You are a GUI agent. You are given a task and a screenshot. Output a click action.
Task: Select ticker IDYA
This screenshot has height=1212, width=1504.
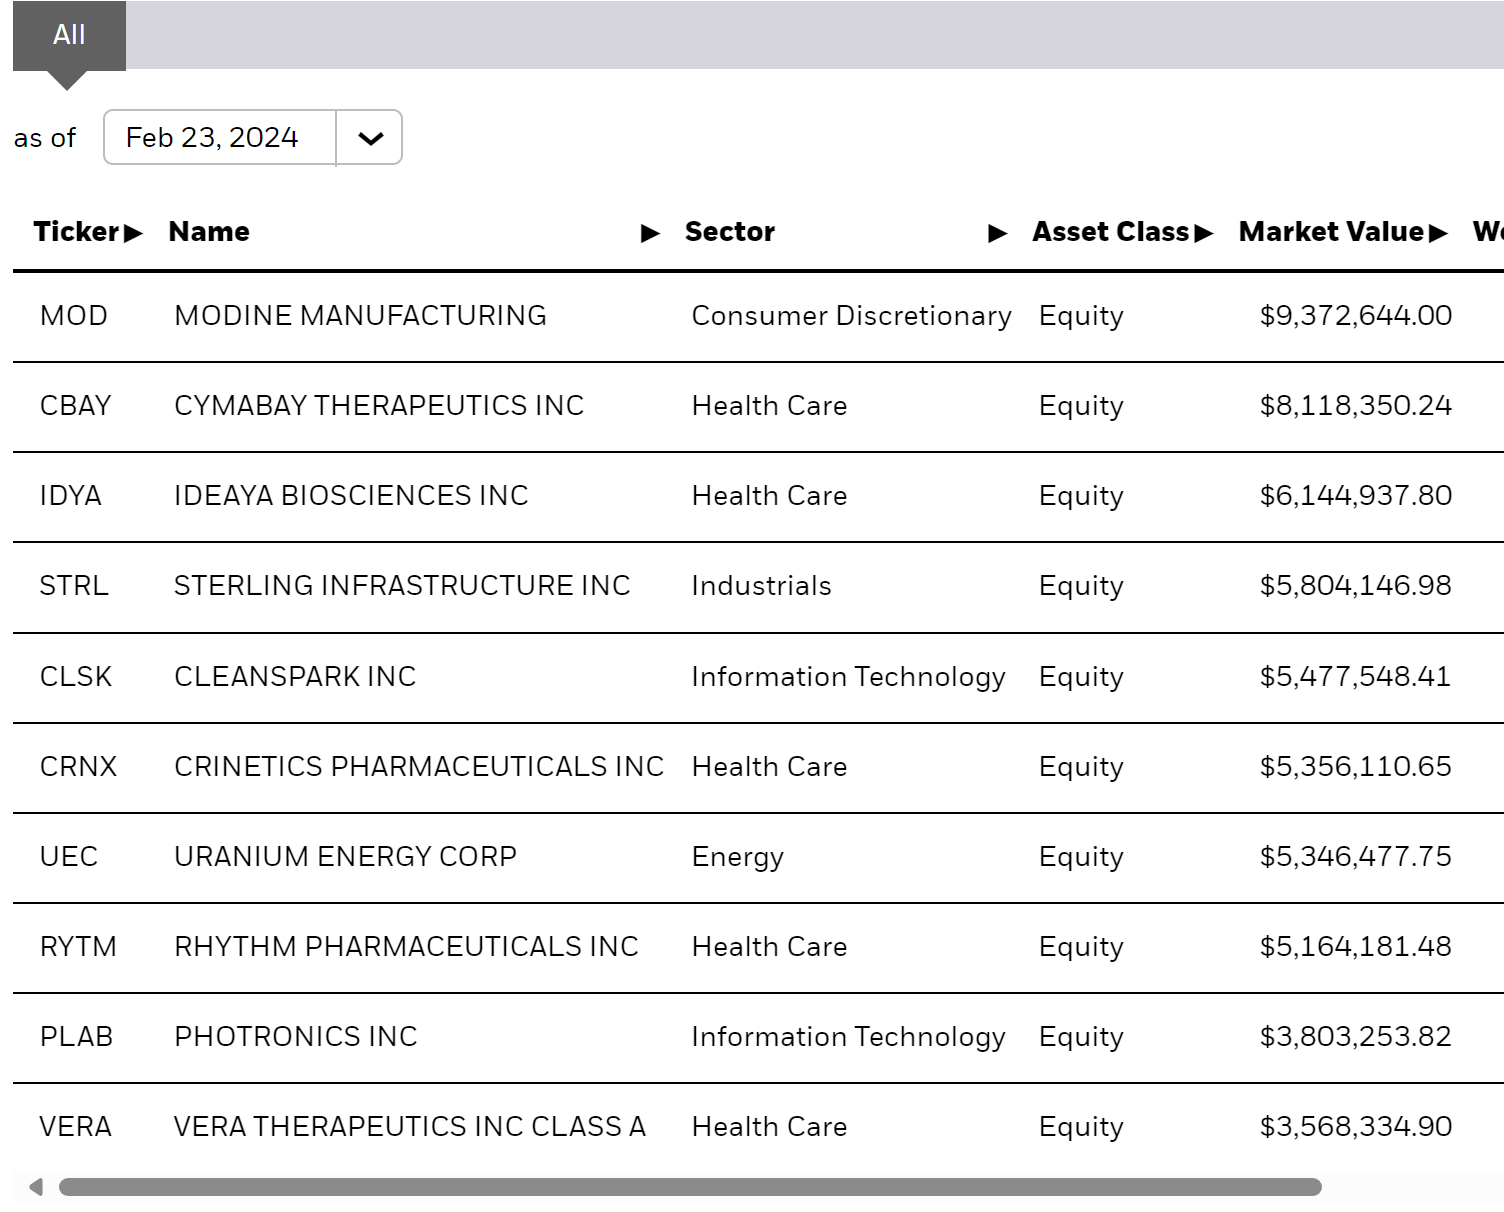[x=71, y=496]
